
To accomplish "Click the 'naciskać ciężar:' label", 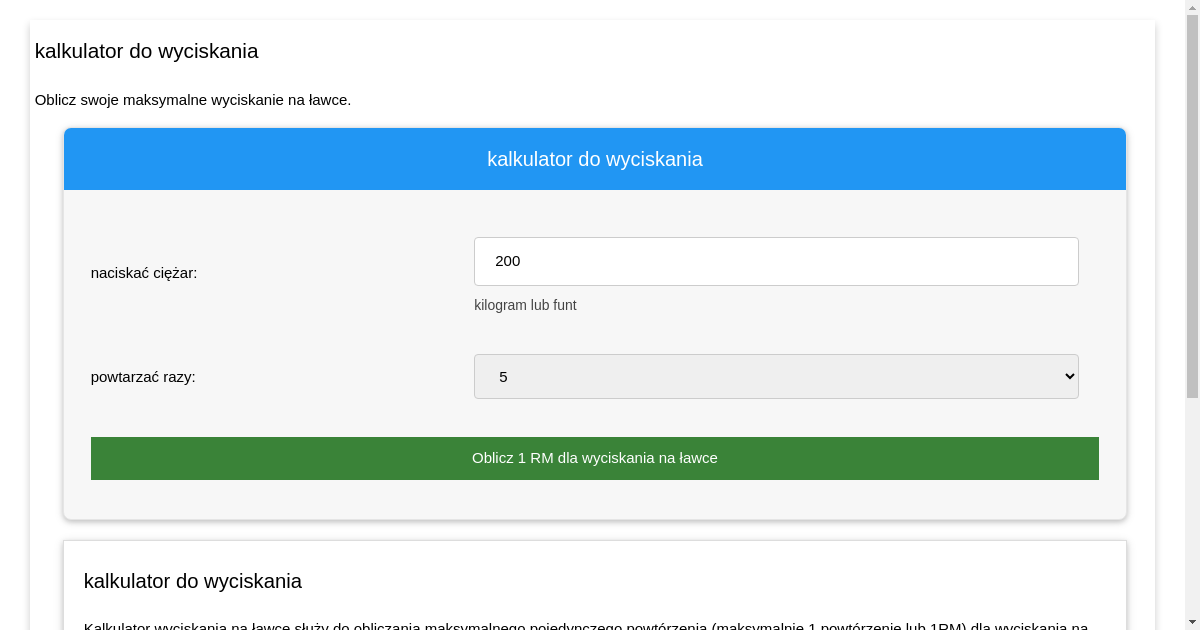I will 146,272.
